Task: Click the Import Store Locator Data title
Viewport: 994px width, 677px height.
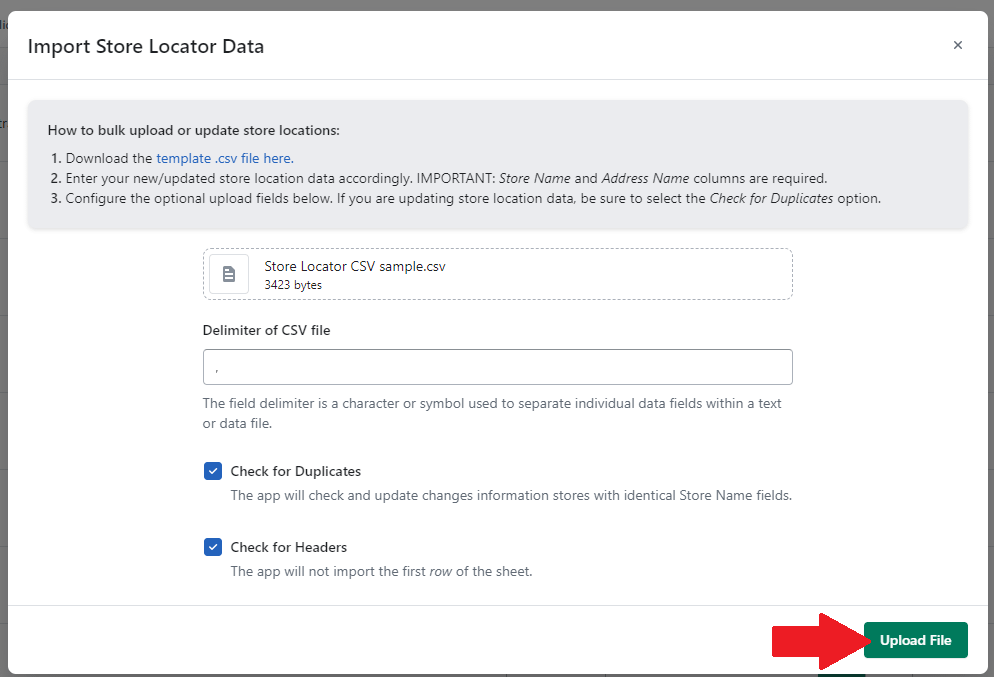Action: click(x=145, y=46)
